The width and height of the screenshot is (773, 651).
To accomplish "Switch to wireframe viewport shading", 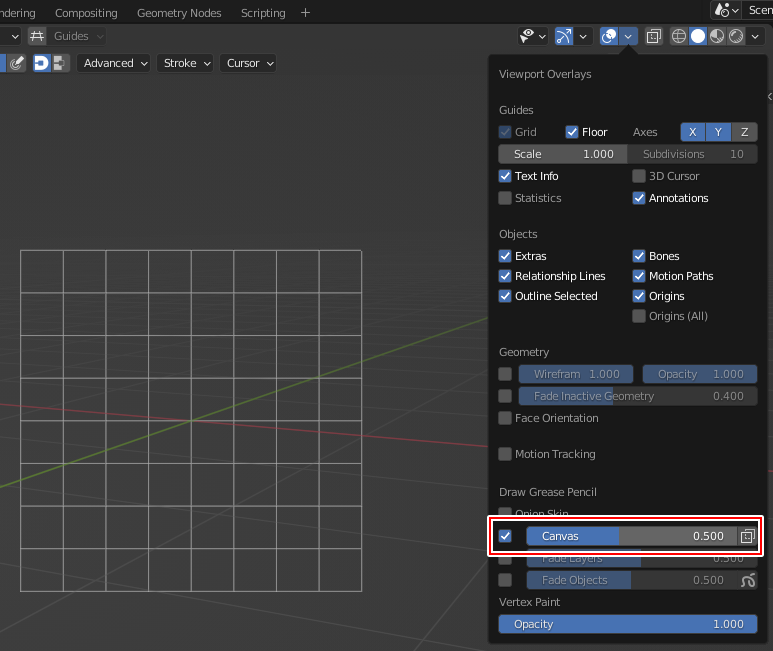I will click(679, 36).
